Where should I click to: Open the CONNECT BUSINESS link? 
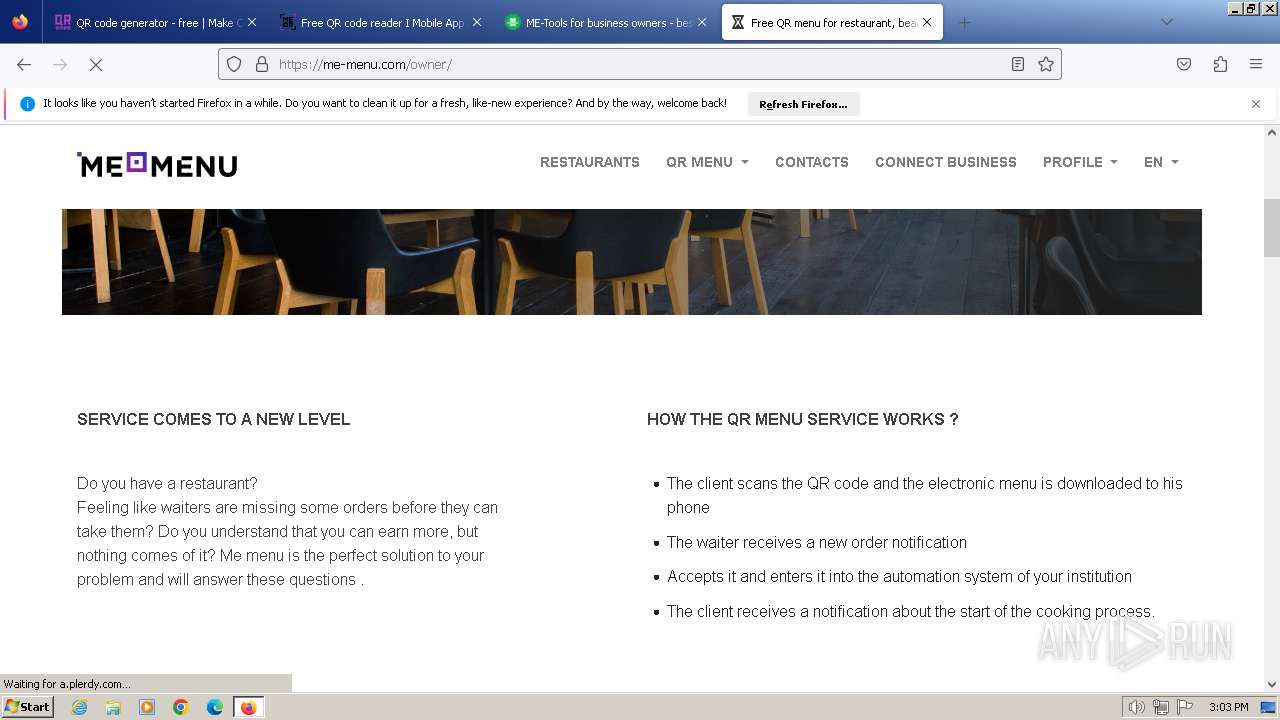coord(946,162)
